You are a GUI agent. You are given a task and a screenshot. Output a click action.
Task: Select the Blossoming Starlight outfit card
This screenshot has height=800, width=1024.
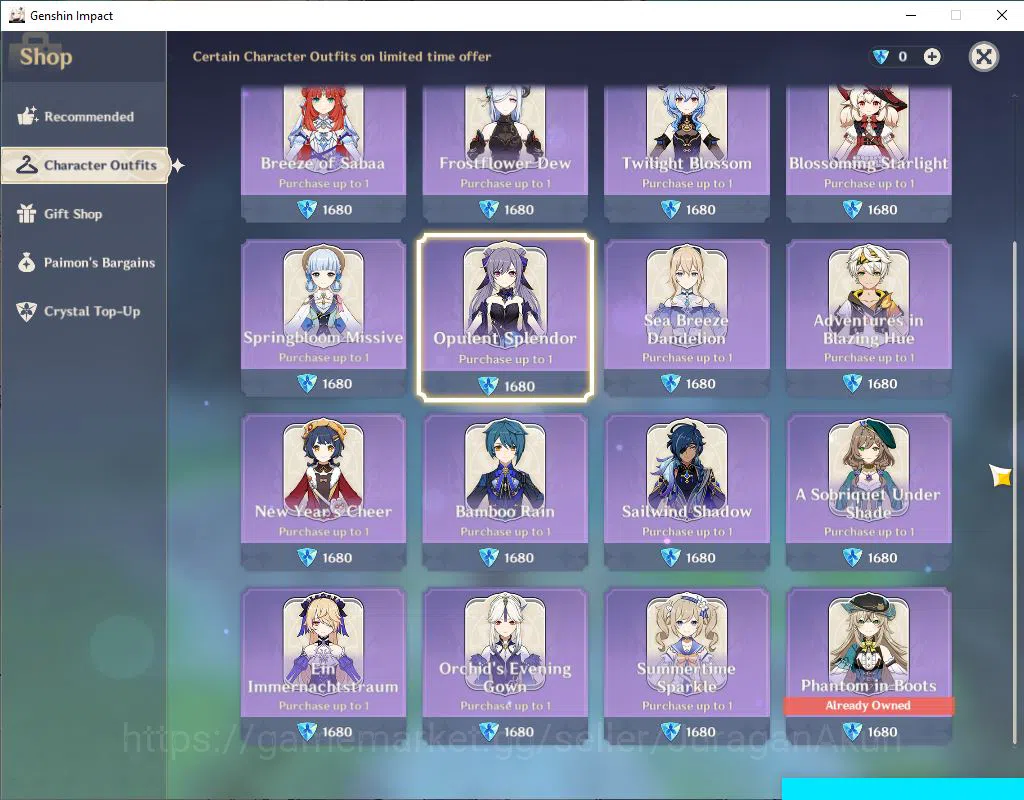click(x=869, y=153)
